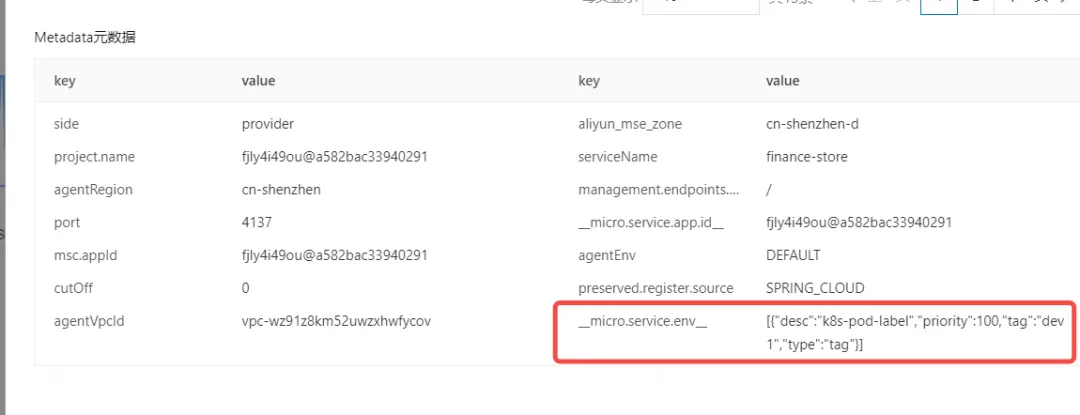Click the Metadata元数据 section heading
Image resolution: width=1080 pixels, height=415 pixels.
pos(85,38)
